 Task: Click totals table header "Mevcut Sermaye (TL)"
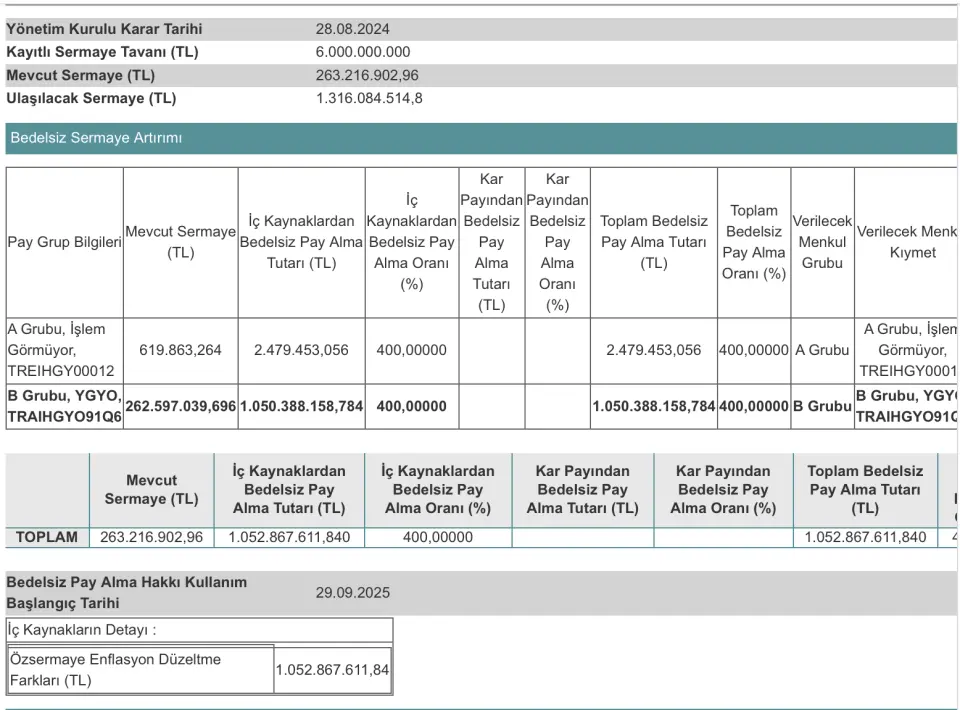(151, 490)
